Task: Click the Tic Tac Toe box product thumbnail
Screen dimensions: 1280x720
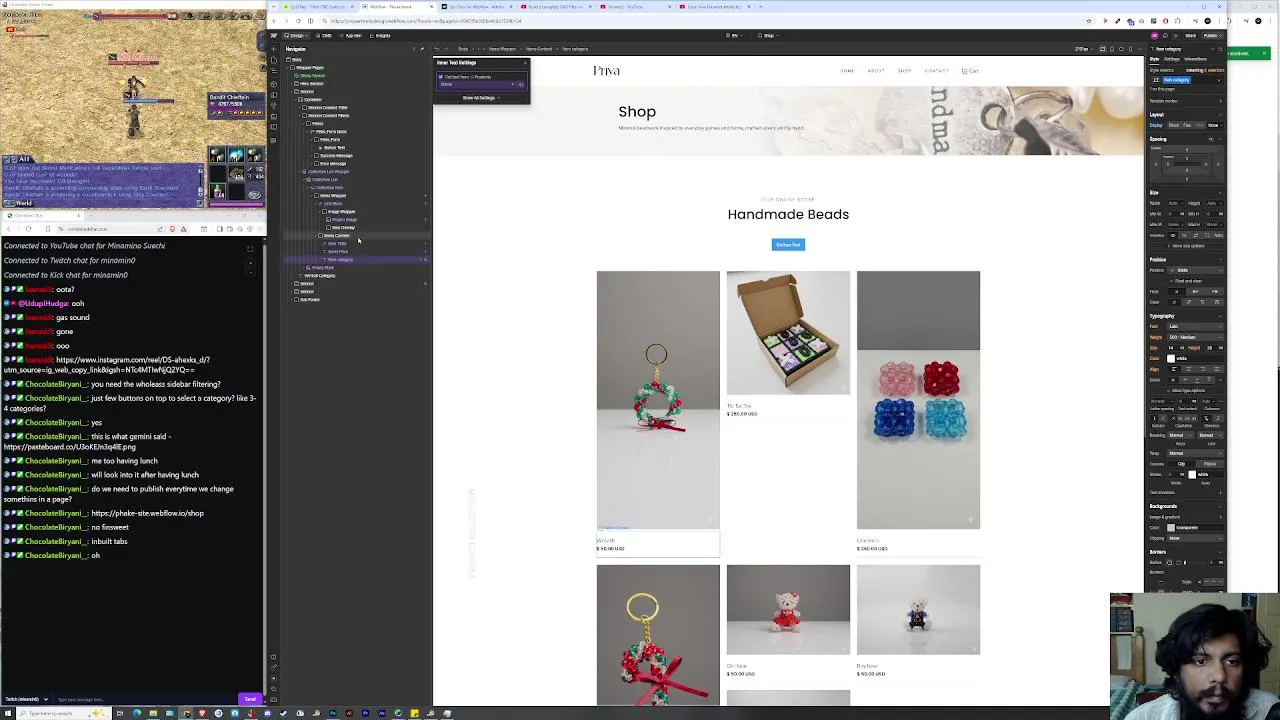Action: [x=788, y=332]
